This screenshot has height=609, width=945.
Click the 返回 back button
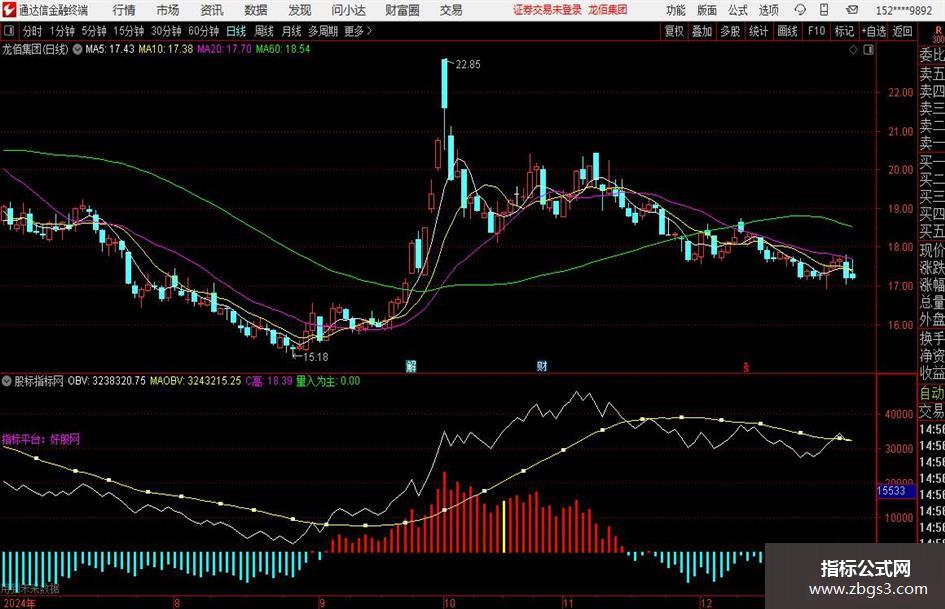click(902, 31)
